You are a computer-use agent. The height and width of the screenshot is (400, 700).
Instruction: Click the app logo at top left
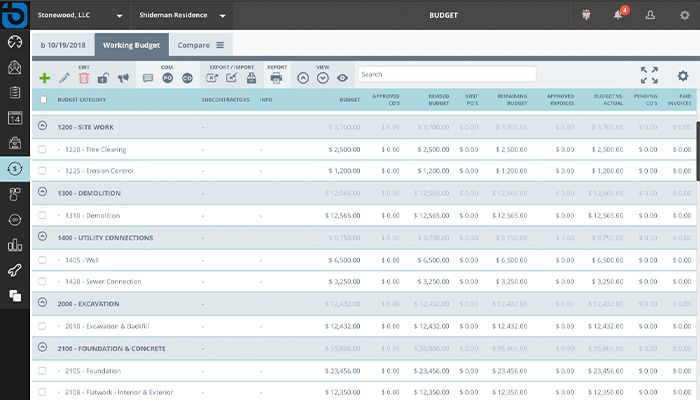pos(15,15)
